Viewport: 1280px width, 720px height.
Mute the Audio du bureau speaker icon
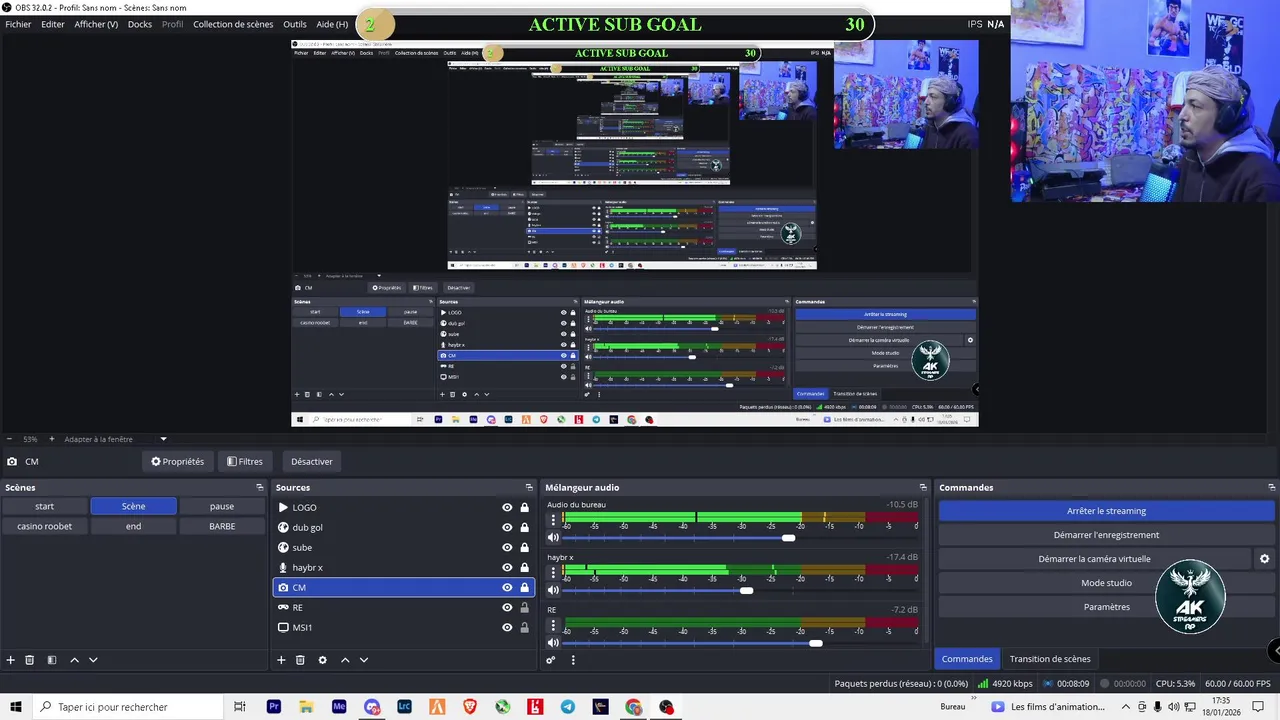coord(553,538)
